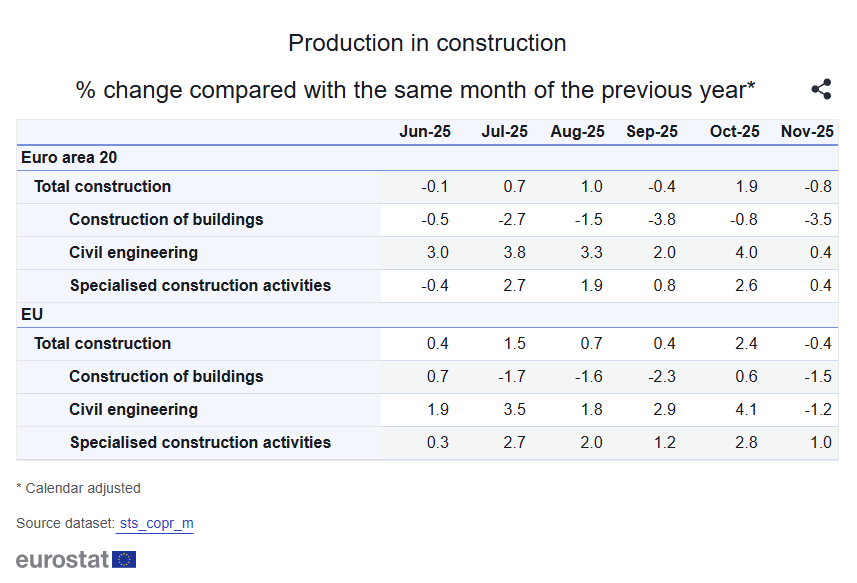The width and height of the screenshot is (857, 583).
Task: Click the Nov-25 column header
Action: coord(807,132)
